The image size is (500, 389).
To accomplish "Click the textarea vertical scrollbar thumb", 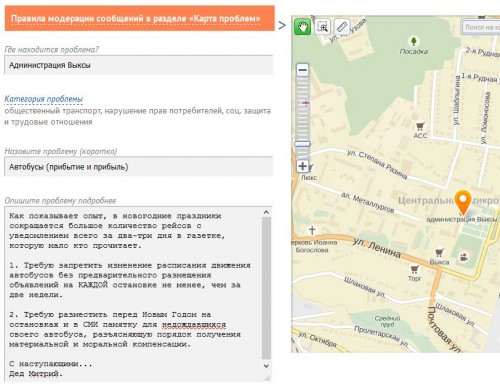I will [x=266, y=288].
